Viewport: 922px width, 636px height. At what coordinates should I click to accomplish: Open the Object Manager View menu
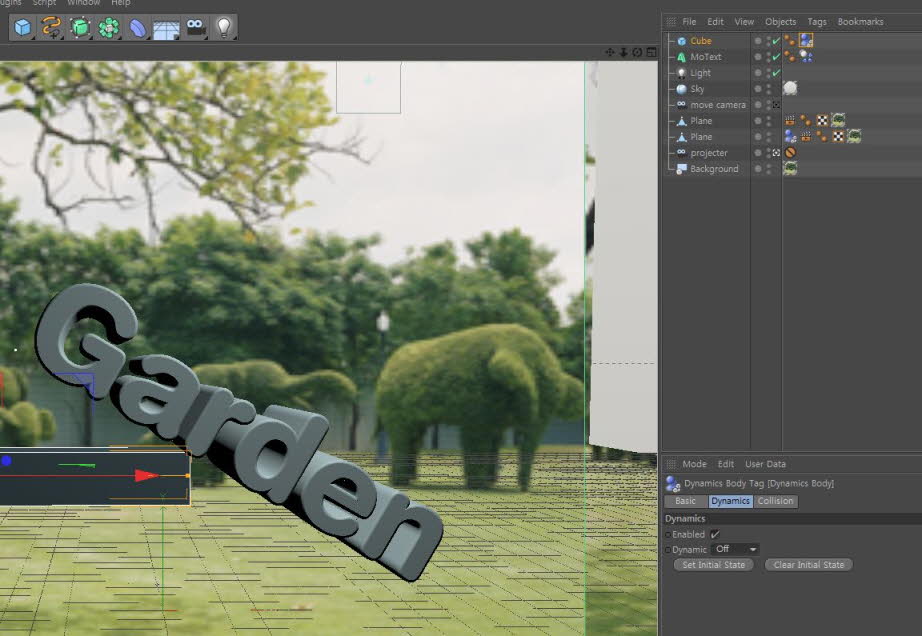[x=744, y=22]
